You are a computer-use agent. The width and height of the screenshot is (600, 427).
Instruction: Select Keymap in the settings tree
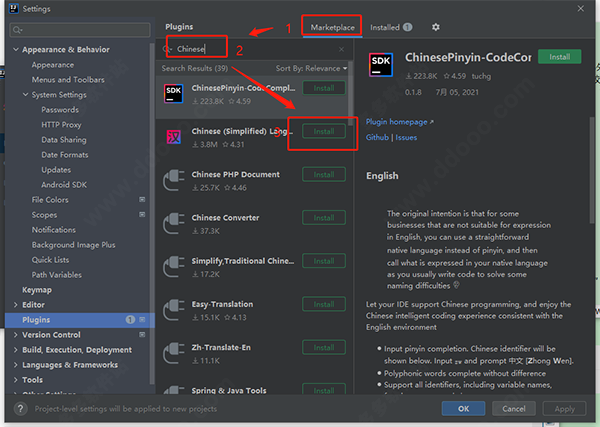(x=37, y=290)
